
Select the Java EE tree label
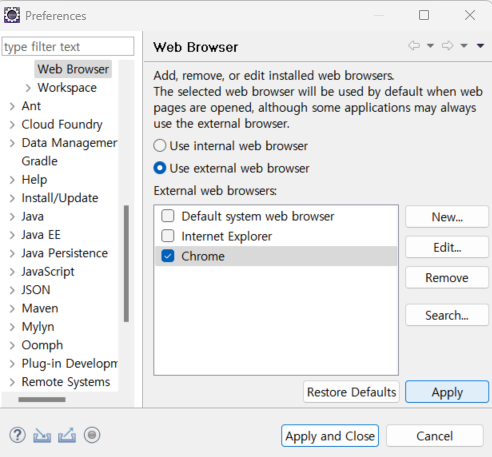tap(41, 235)
